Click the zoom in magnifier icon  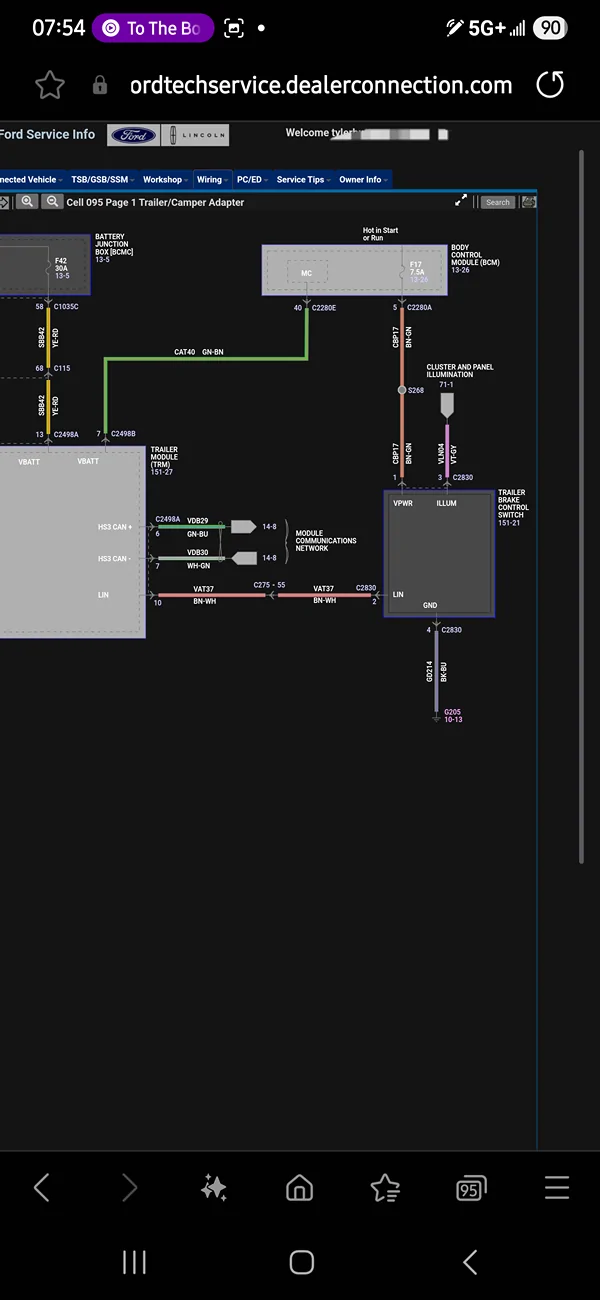pyautogui.click(x=27, y=202)
